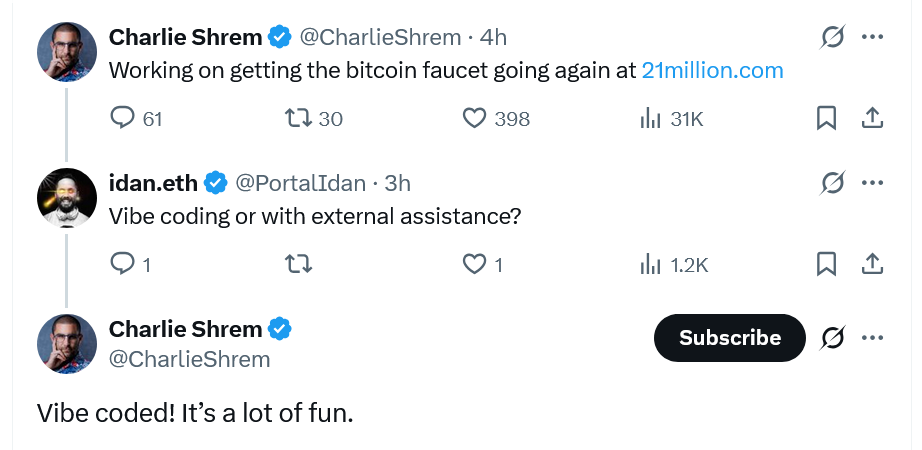Bookmark Charlie Shrem's first tweet
The height and width of the screenshot is (450, 922).
click(826, 118)
